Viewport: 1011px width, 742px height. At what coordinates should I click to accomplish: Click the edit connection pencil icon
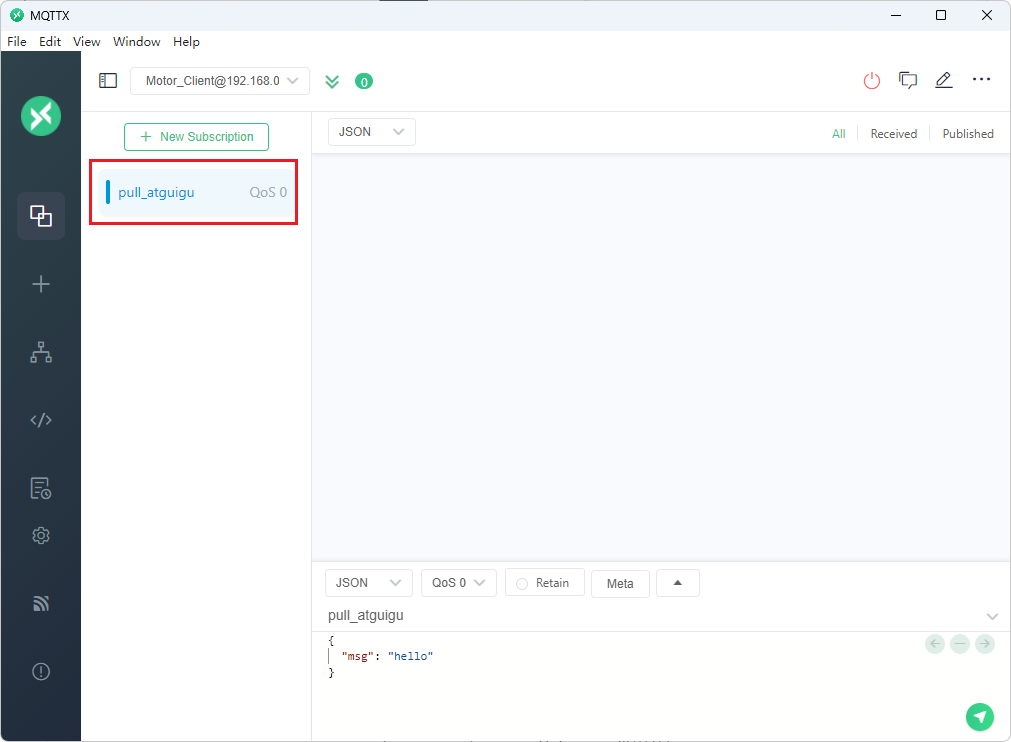[943, 81]
